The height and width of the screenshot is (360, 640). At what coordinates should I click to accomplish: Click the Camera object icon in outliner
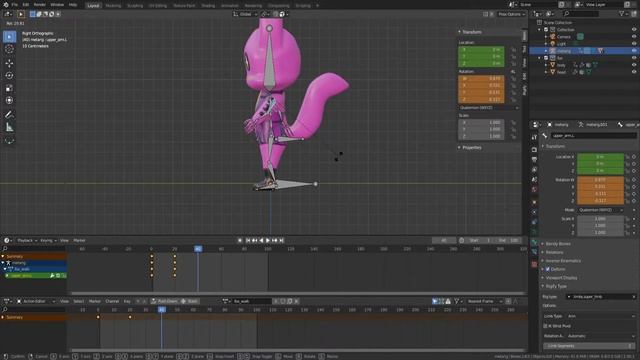(x=553, y=37)
